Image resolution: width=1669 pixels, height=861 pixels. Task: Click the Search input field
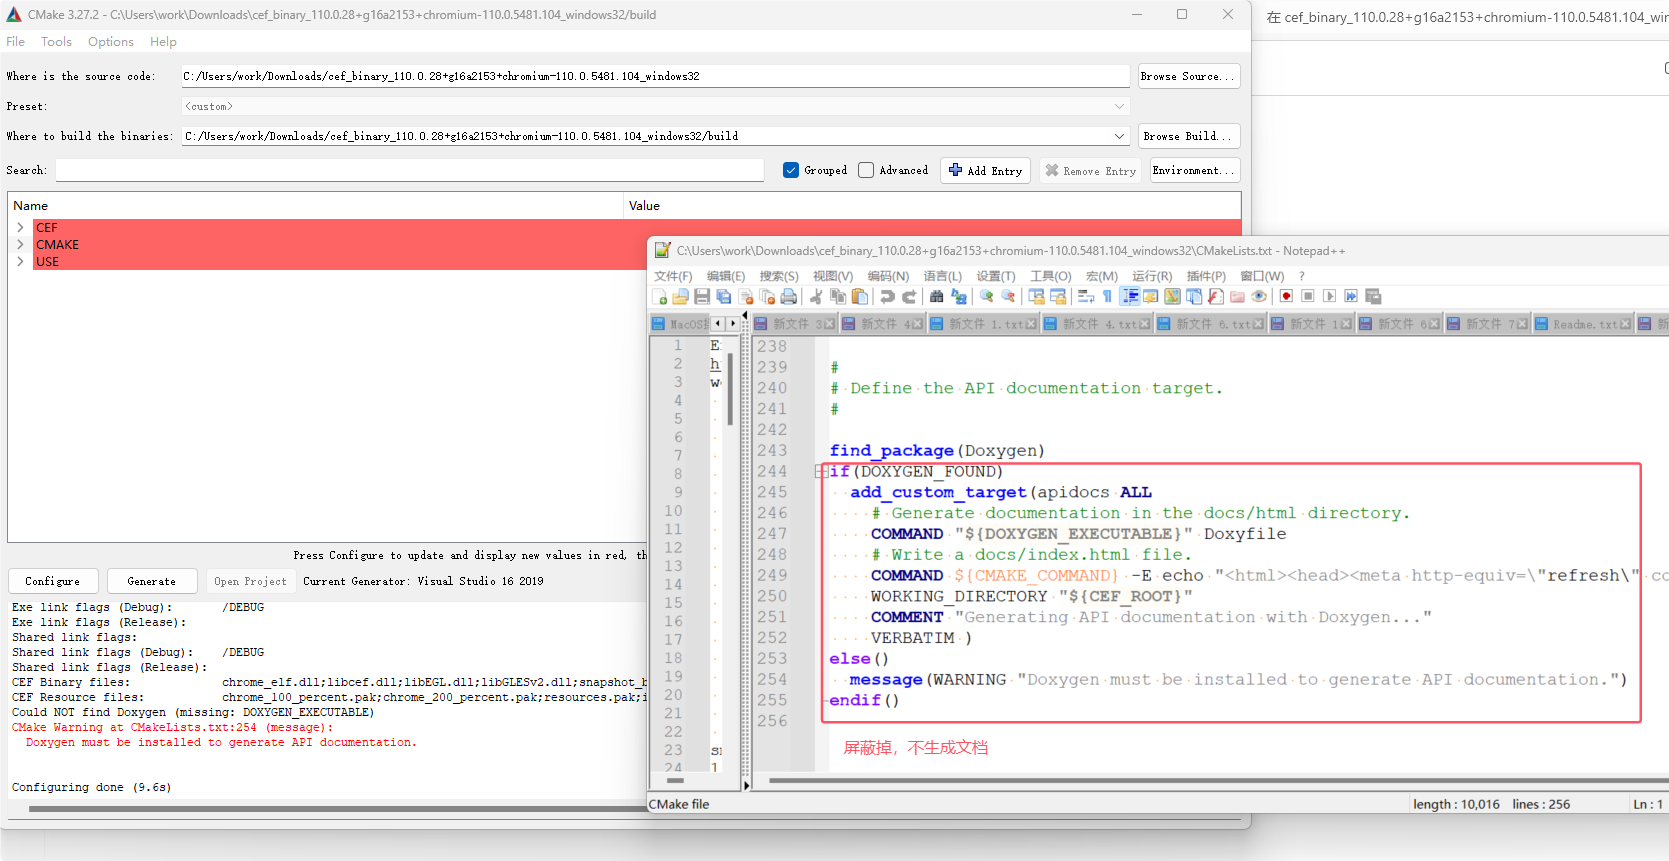point(410,170)
